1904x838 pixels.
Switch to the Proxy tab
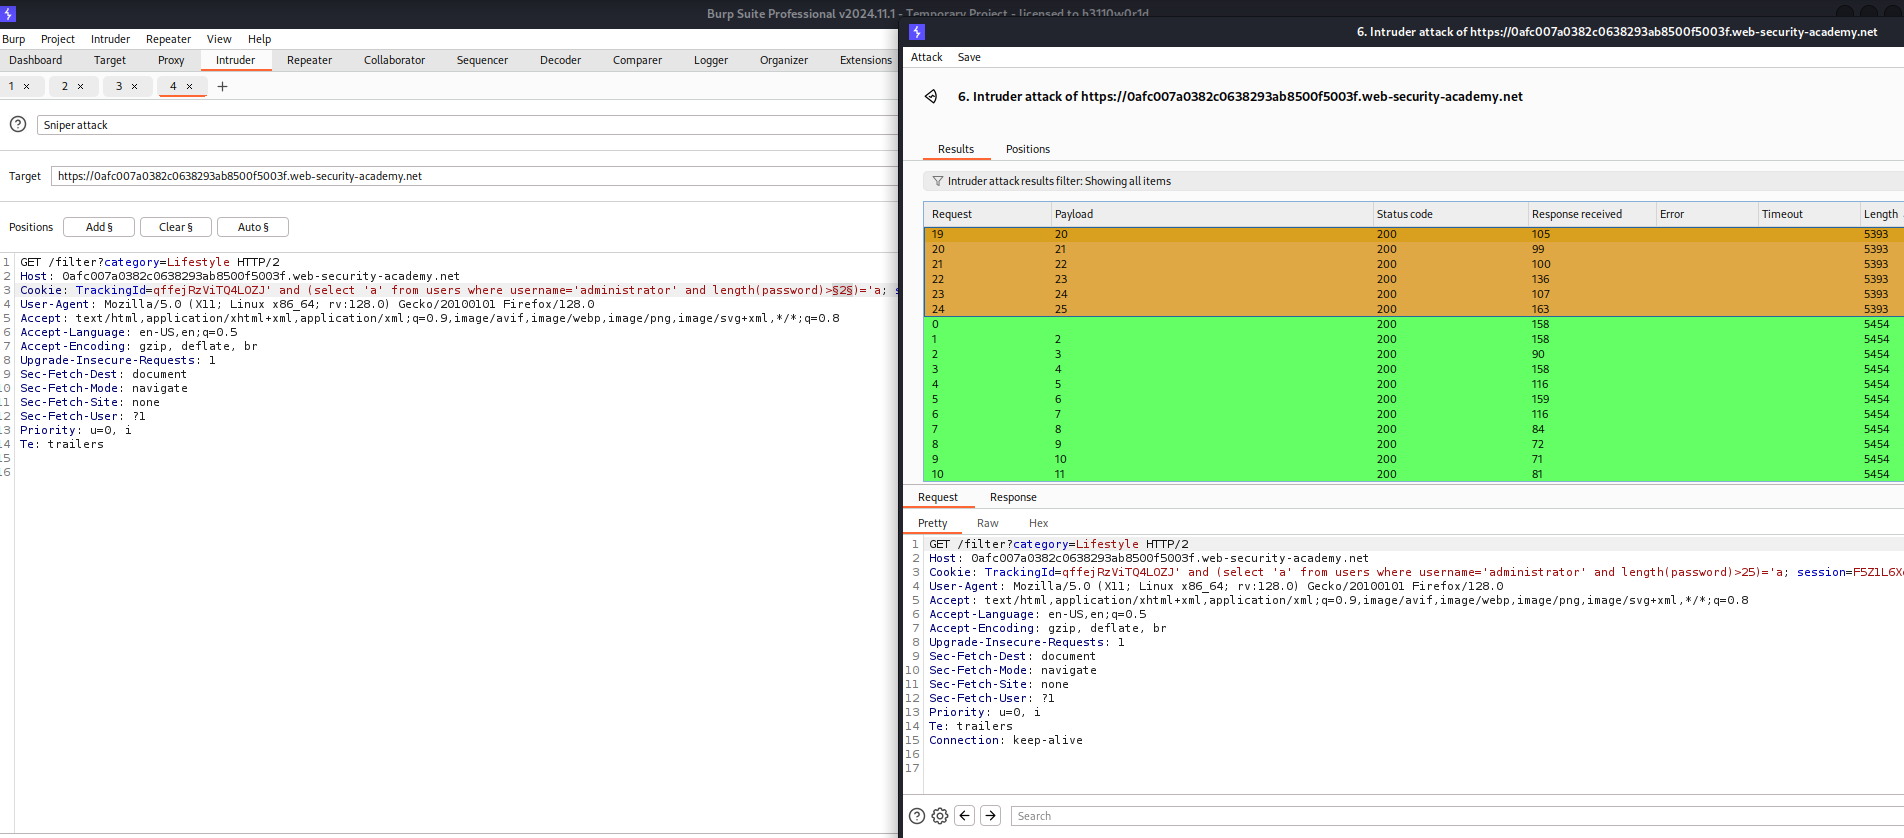[171, 60]
